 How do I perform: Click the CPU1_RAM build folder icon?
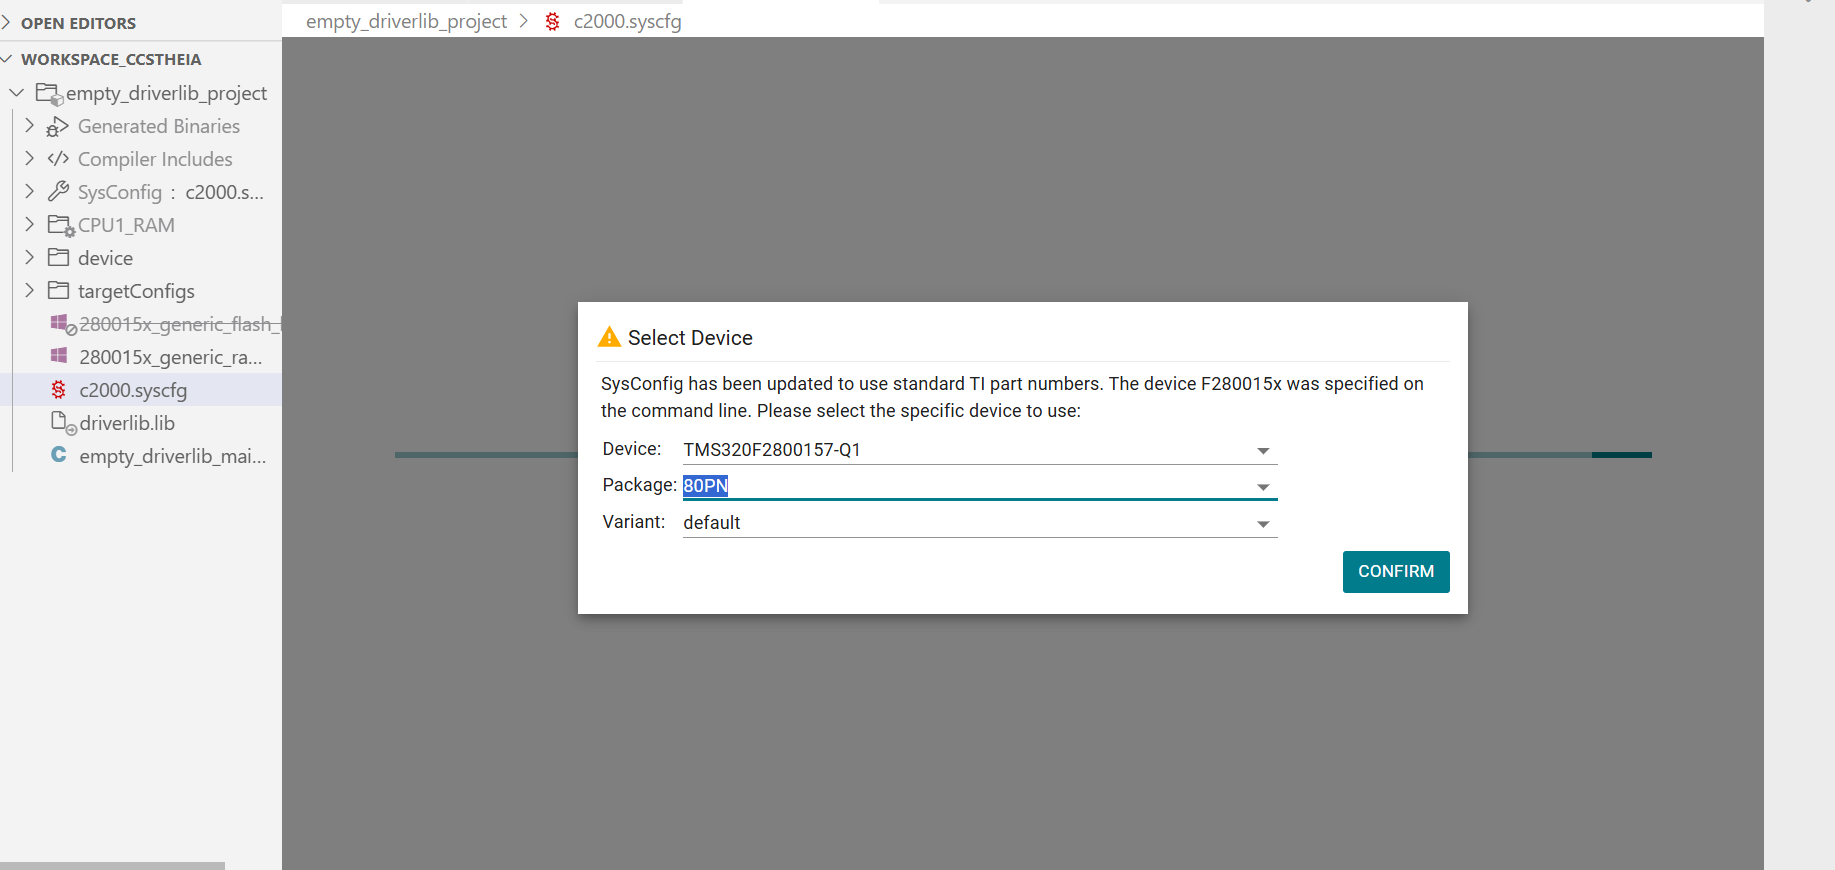(x=61, y=226)
